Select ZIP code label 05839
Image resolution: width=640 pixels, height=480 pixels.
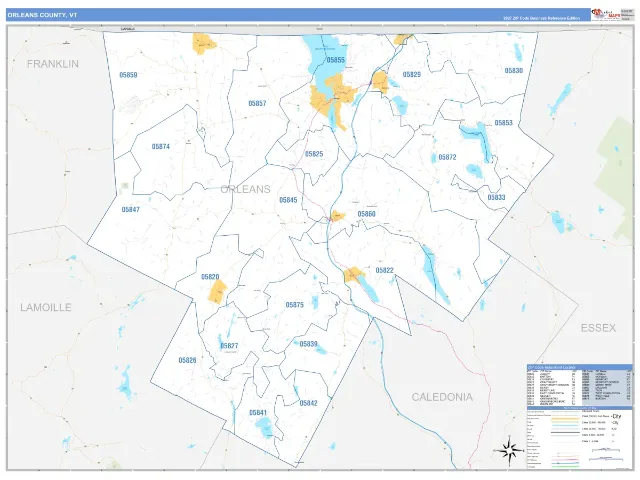(308, 344)
